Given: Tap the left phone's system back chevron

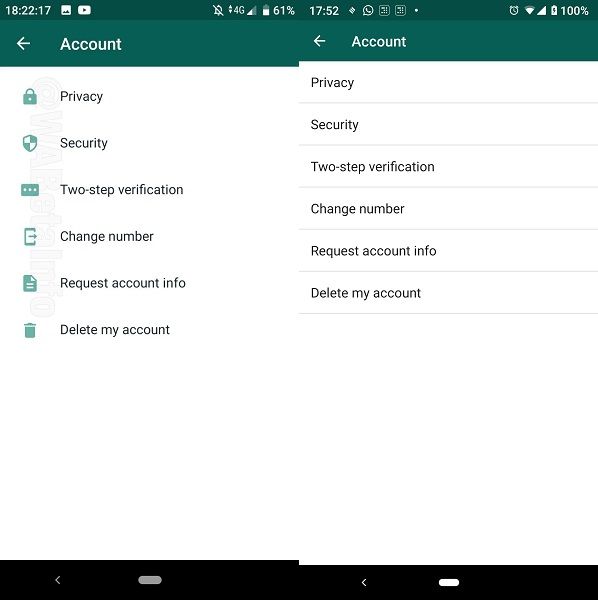Looking at the screenshot, I should pyautogui.click(x=58, y=580).
